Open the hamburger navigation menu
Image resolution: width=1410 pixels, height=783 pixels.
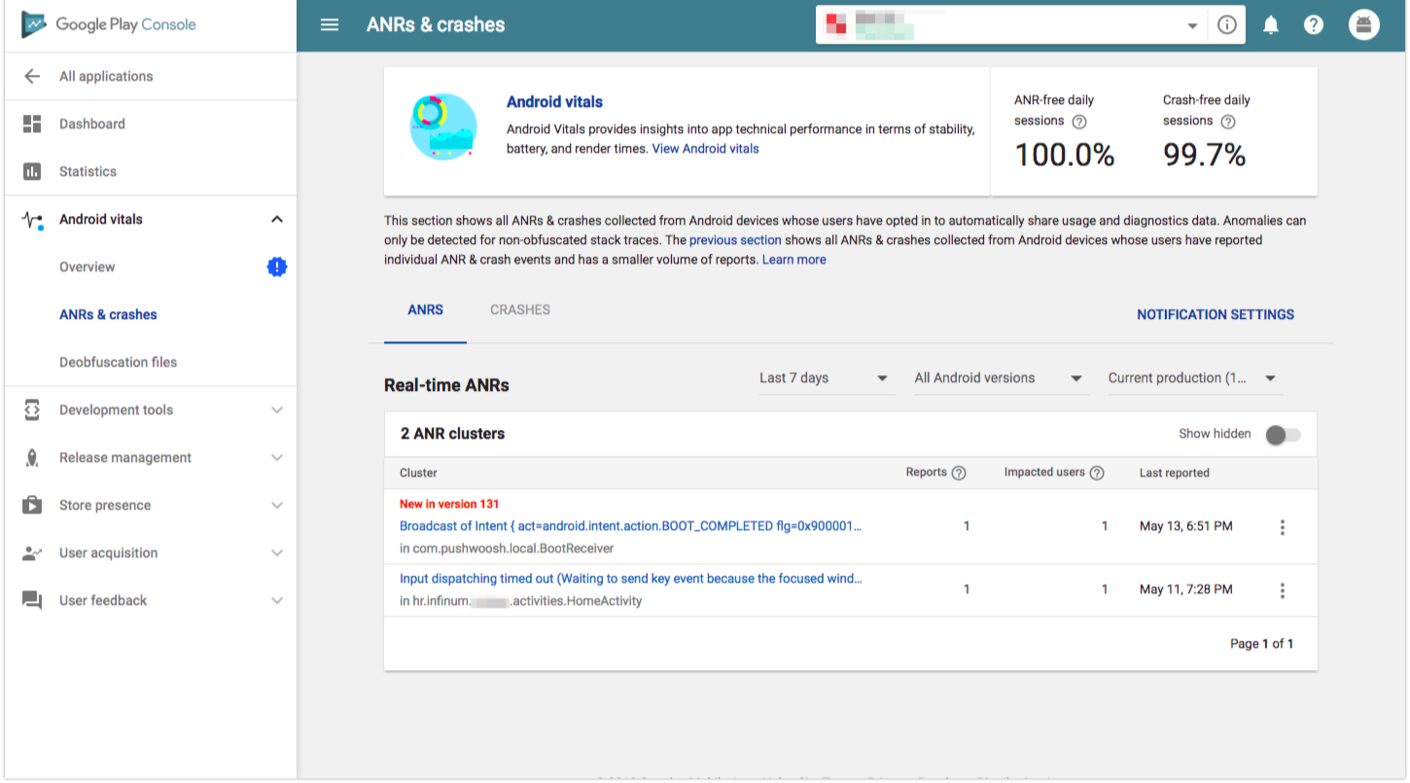[329, 25]
